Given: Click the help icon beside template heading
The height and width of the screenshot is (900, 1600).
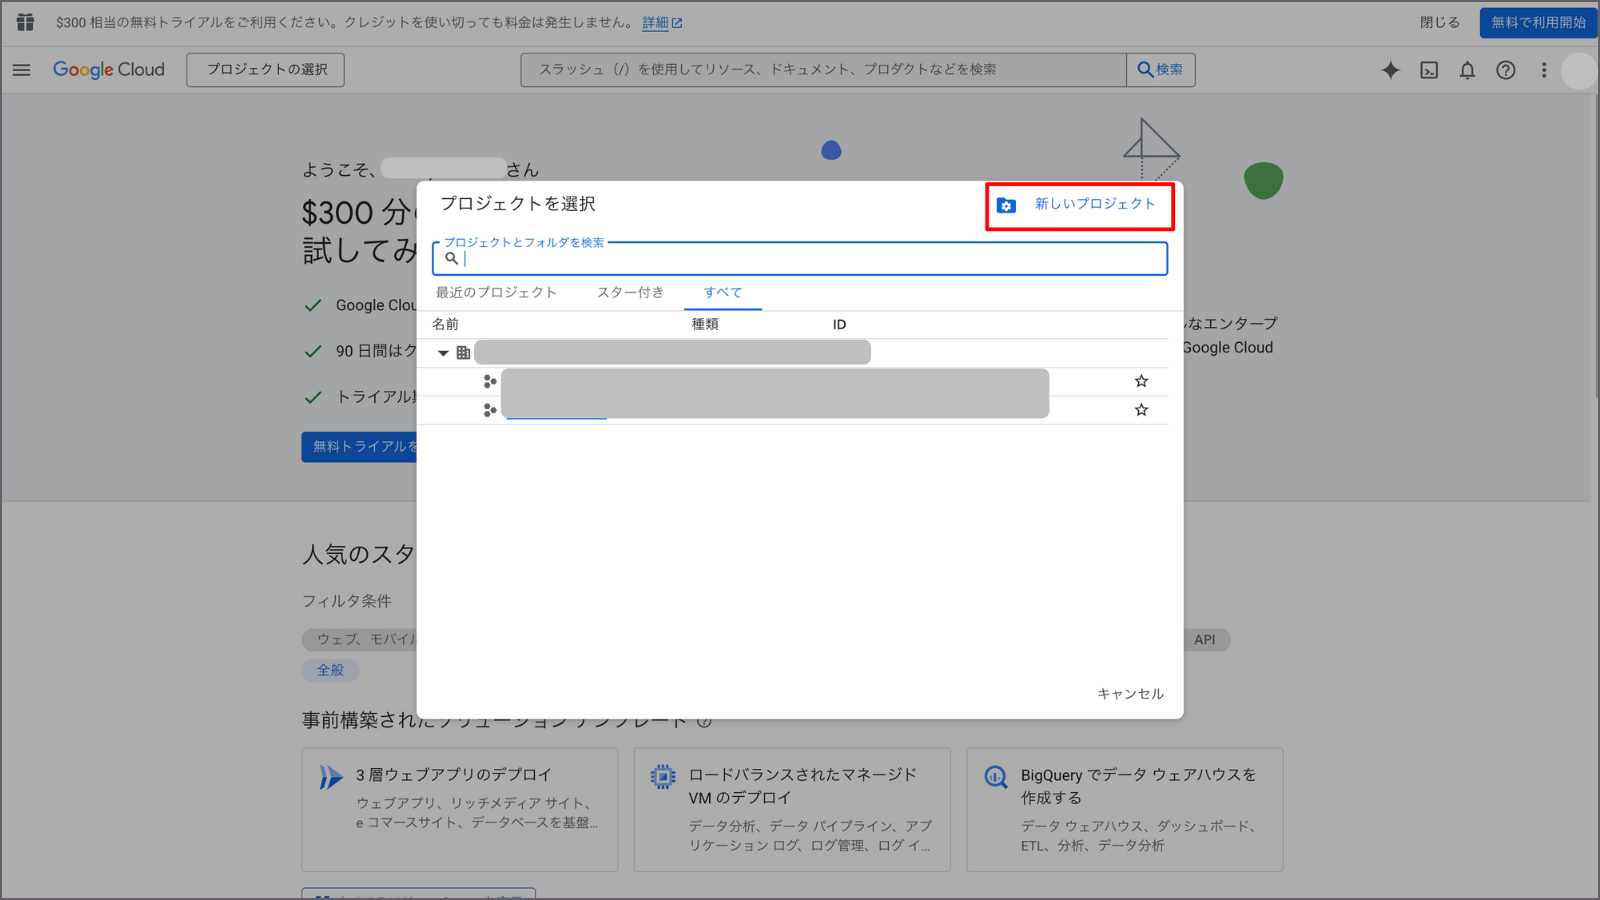Looking at the screenshot, I should tap(704, 721).
